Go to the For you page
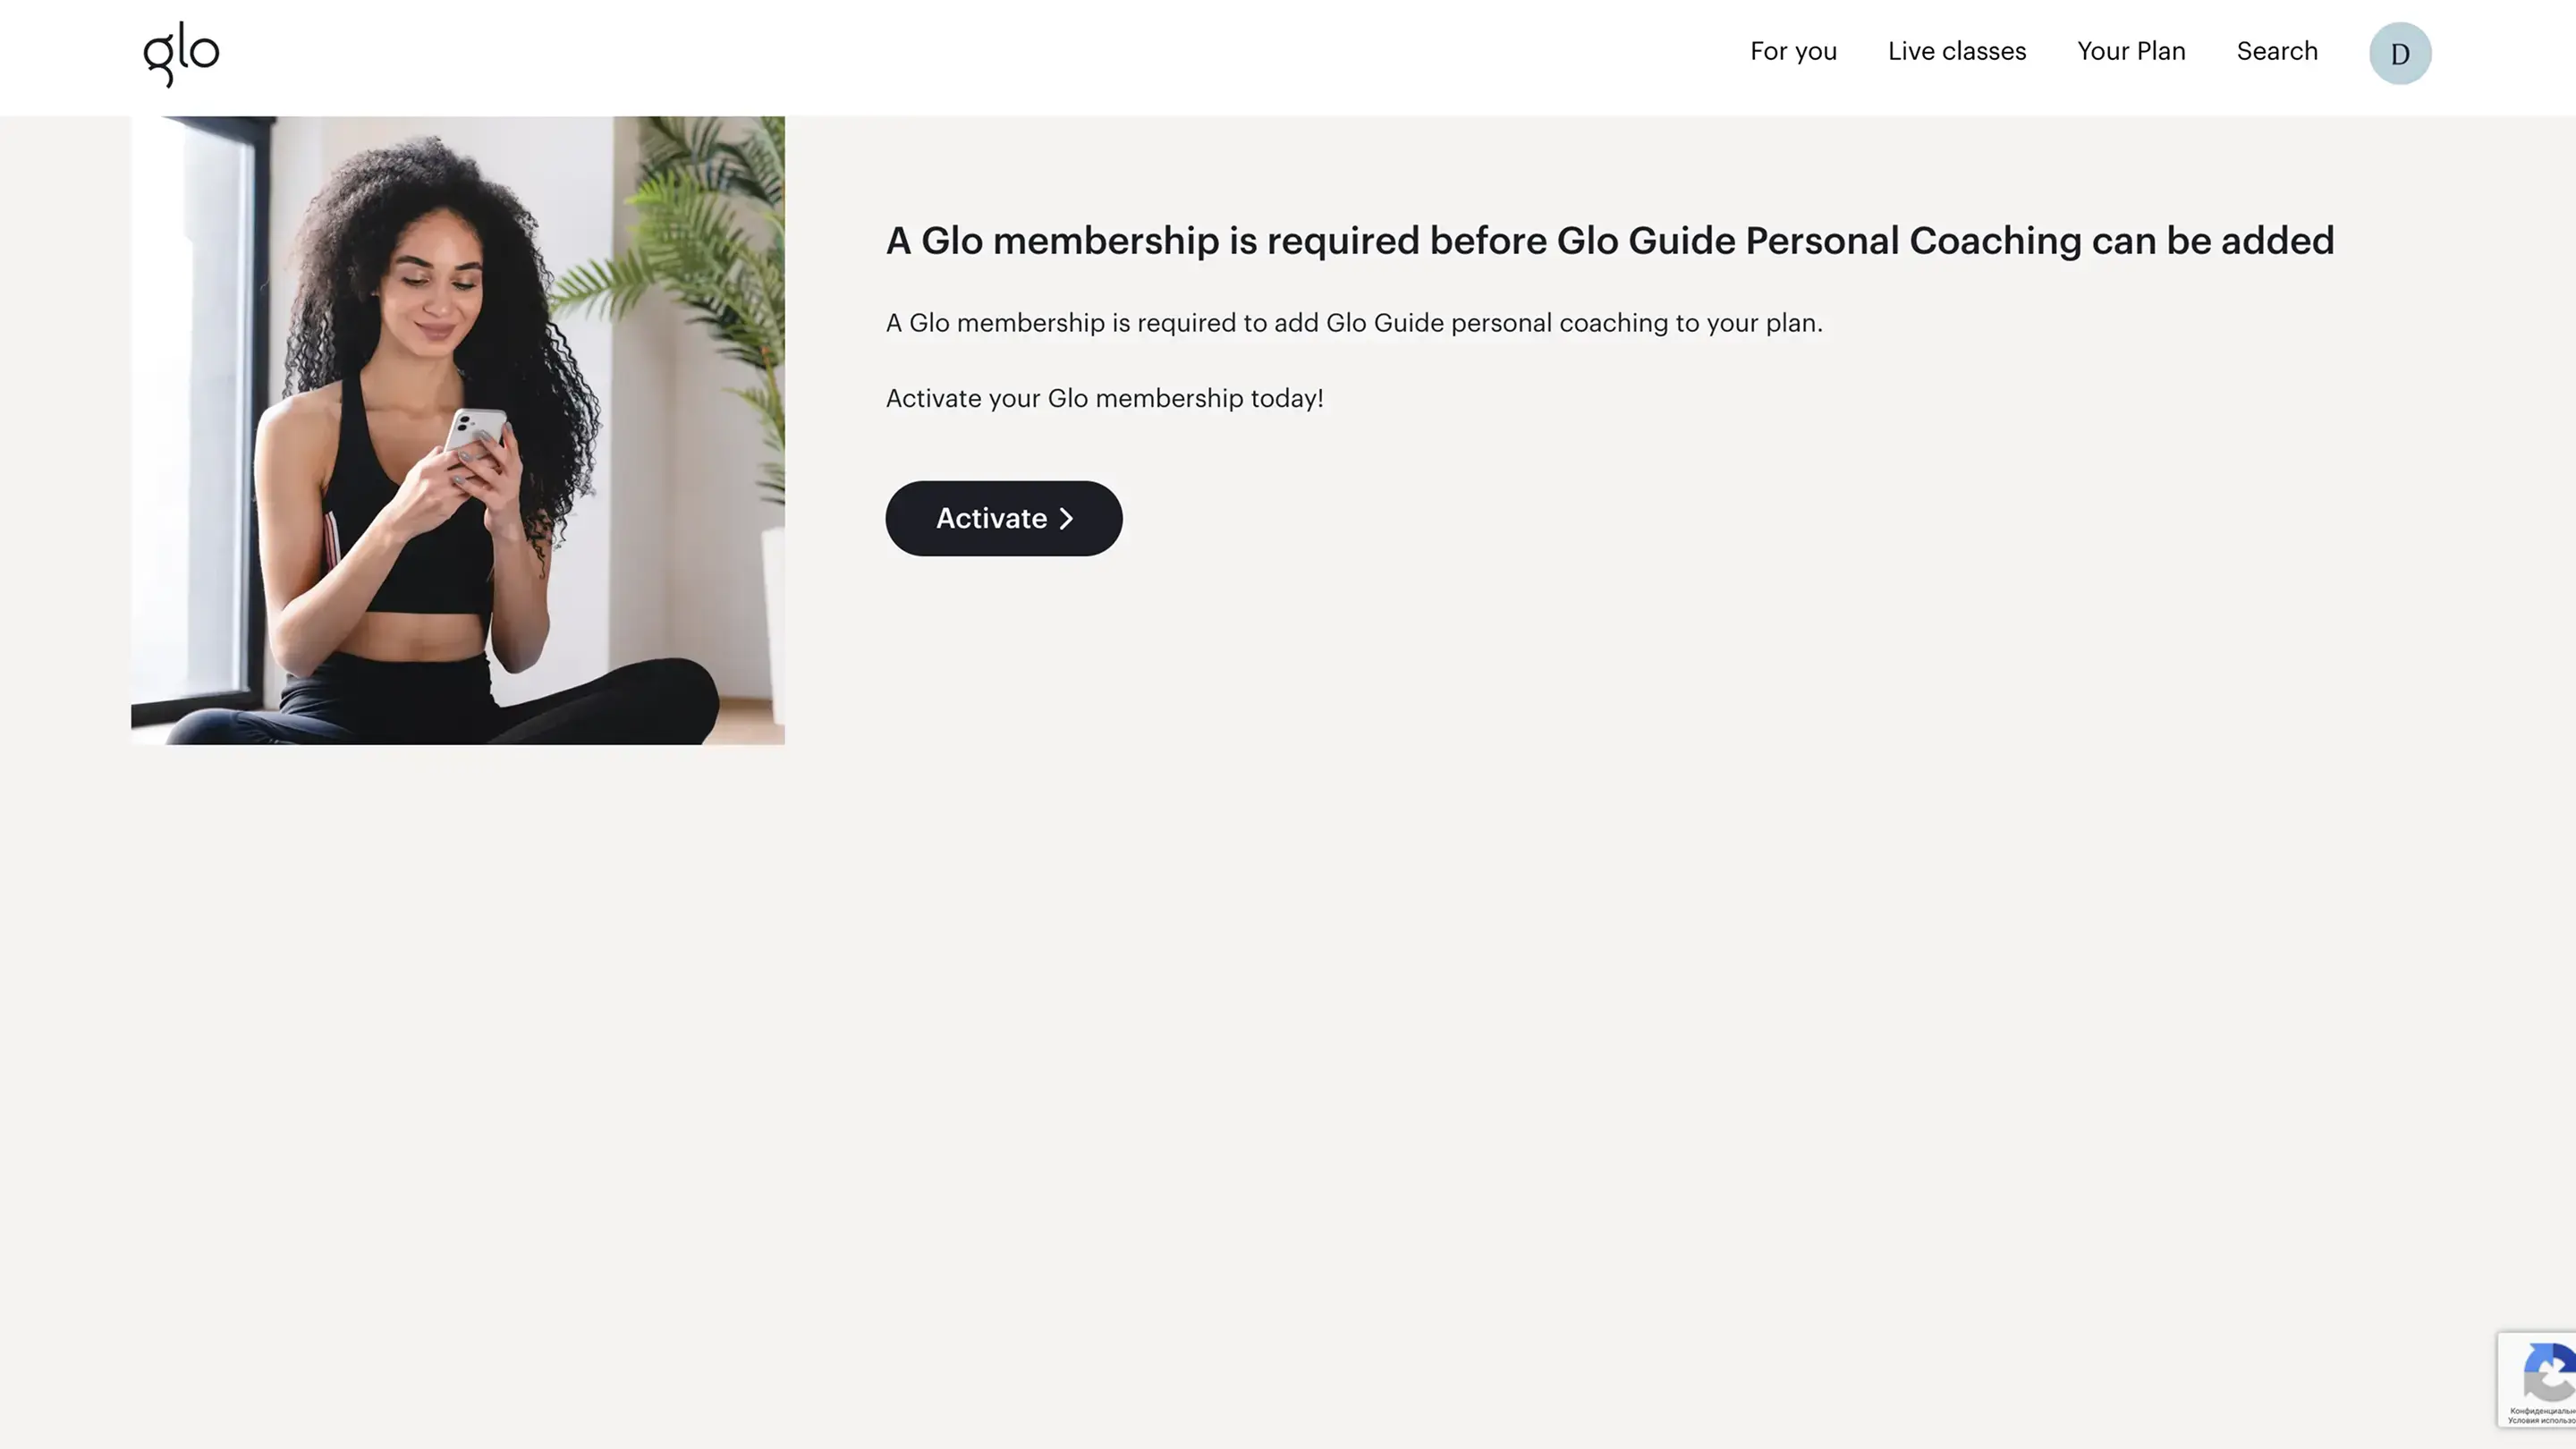This screenshot has width=2576, height=1449. (x=1793, y=51)
